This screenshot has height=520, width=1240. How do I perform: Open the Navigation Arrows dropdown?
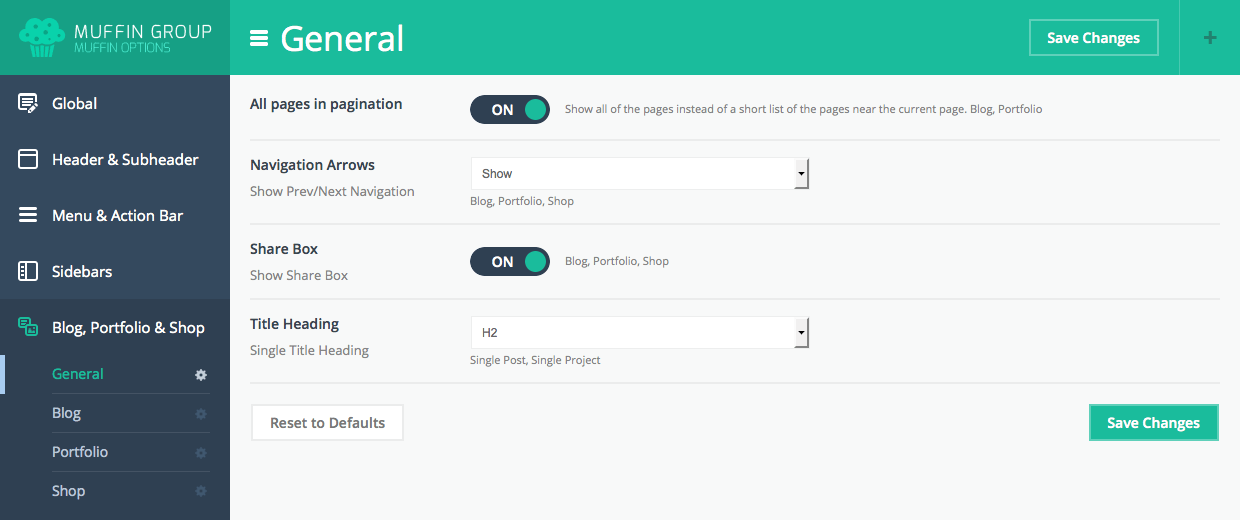click(x=639, y=173)
